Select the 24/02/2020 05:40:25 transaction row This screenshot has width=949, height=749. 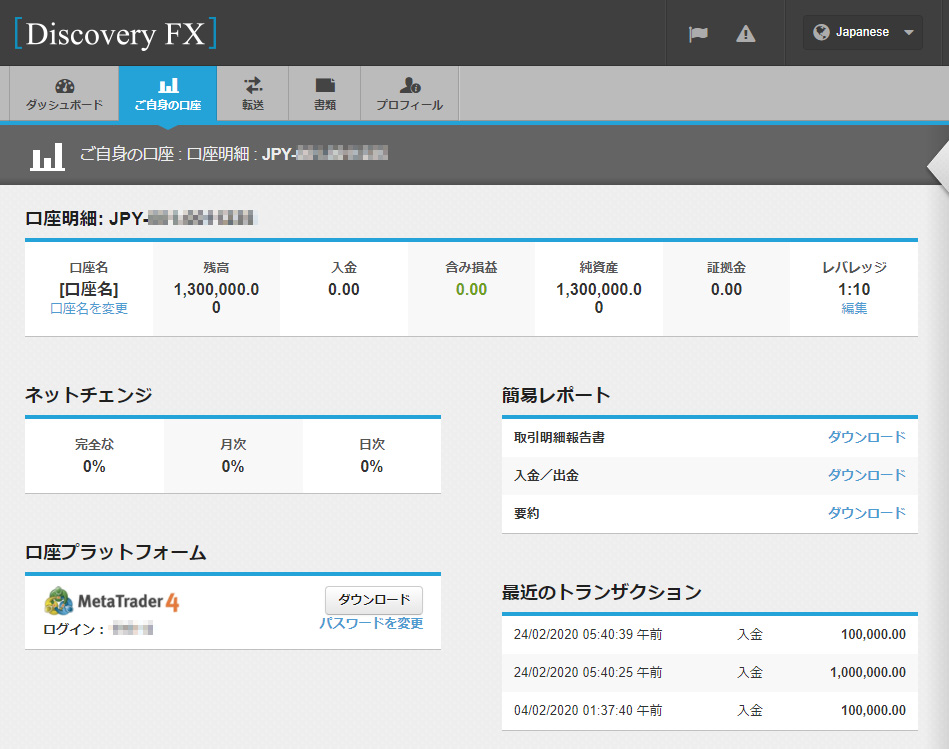pos(709,673)
